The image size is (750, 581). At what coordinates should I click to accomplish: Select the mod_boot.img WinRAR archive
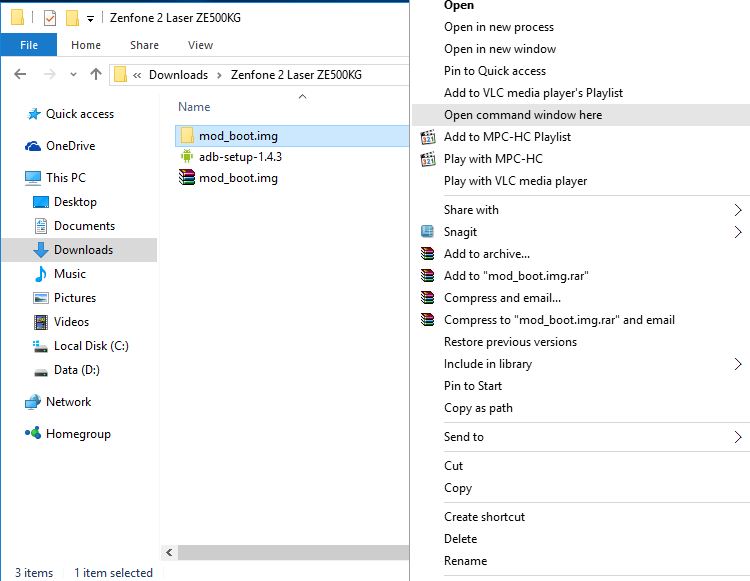[238, 178]
